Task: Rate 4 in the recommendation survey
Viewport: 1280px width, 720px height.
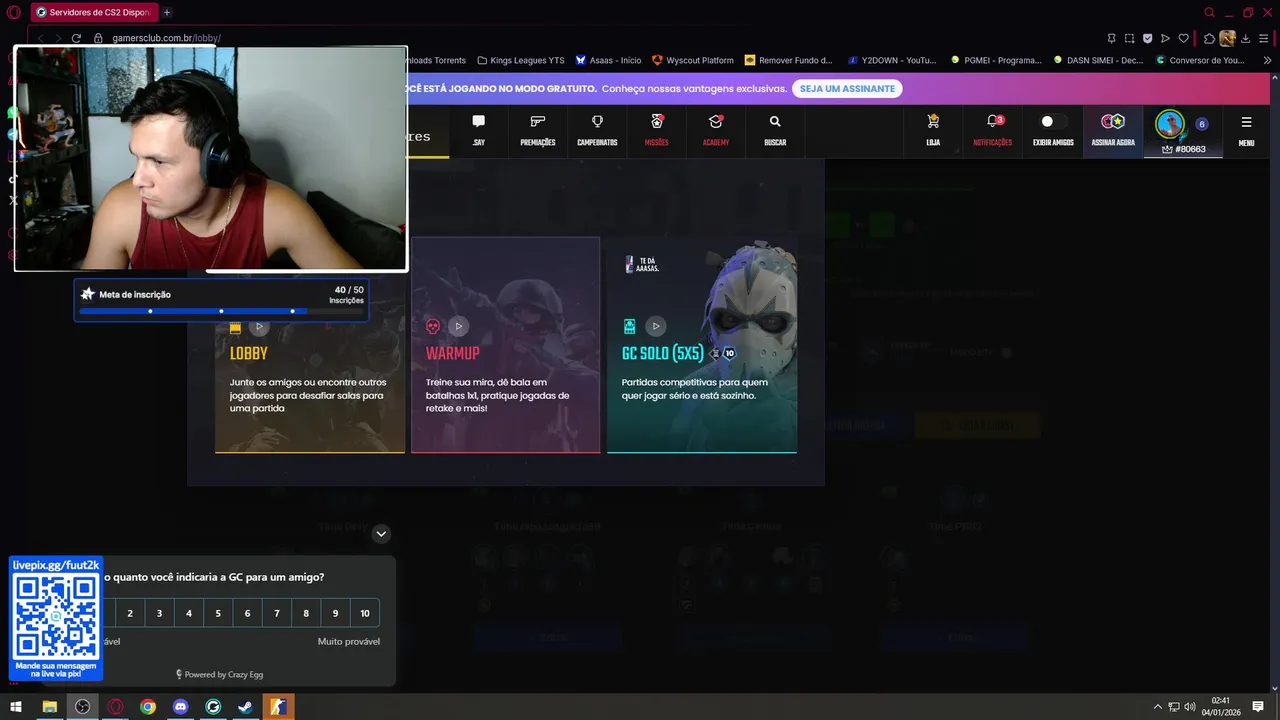Action: (189, 613)
